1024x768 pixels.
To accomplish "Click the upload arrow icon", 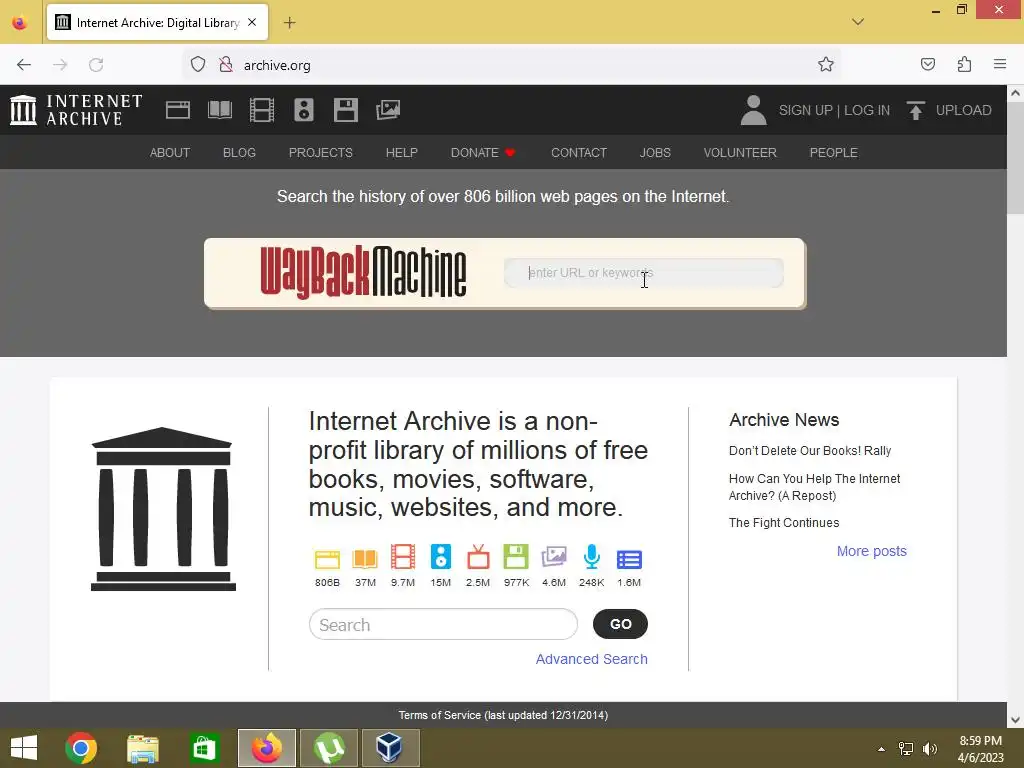I will (x=916, y=110).
